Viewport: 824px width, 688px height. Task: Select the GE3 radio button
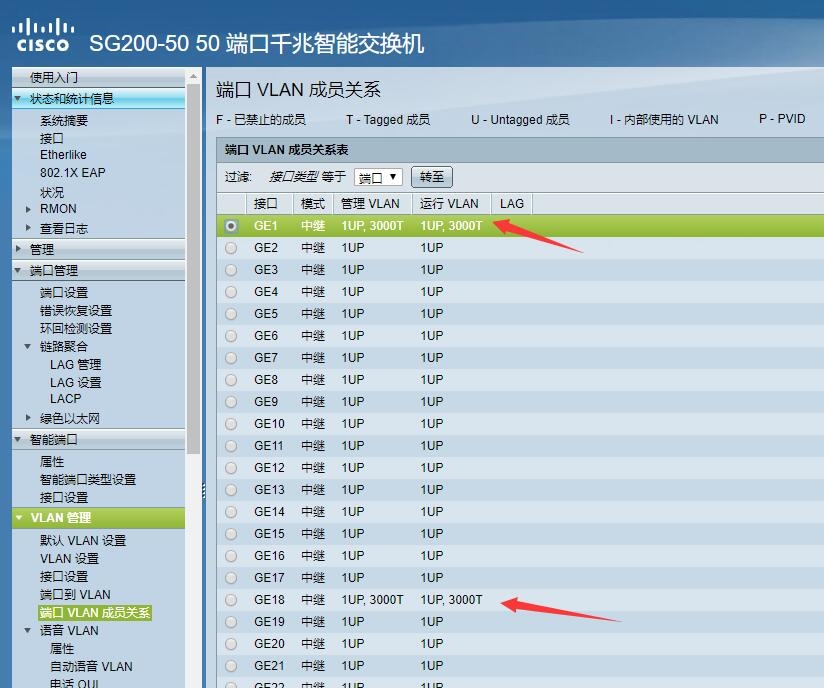[x=231, y=270]
